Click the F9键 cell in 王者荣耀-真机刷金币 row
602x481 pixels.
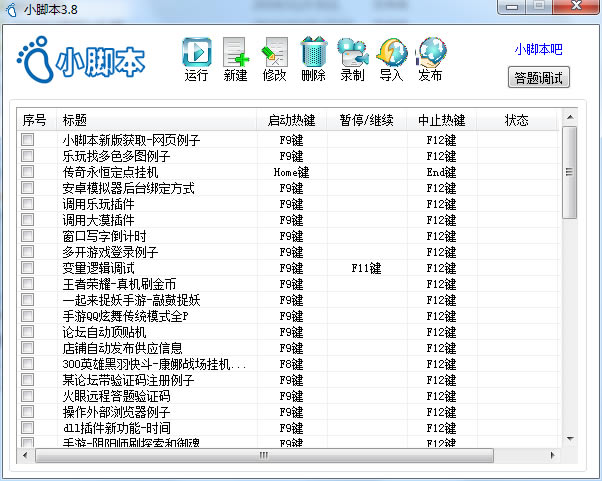click(291, 284)
